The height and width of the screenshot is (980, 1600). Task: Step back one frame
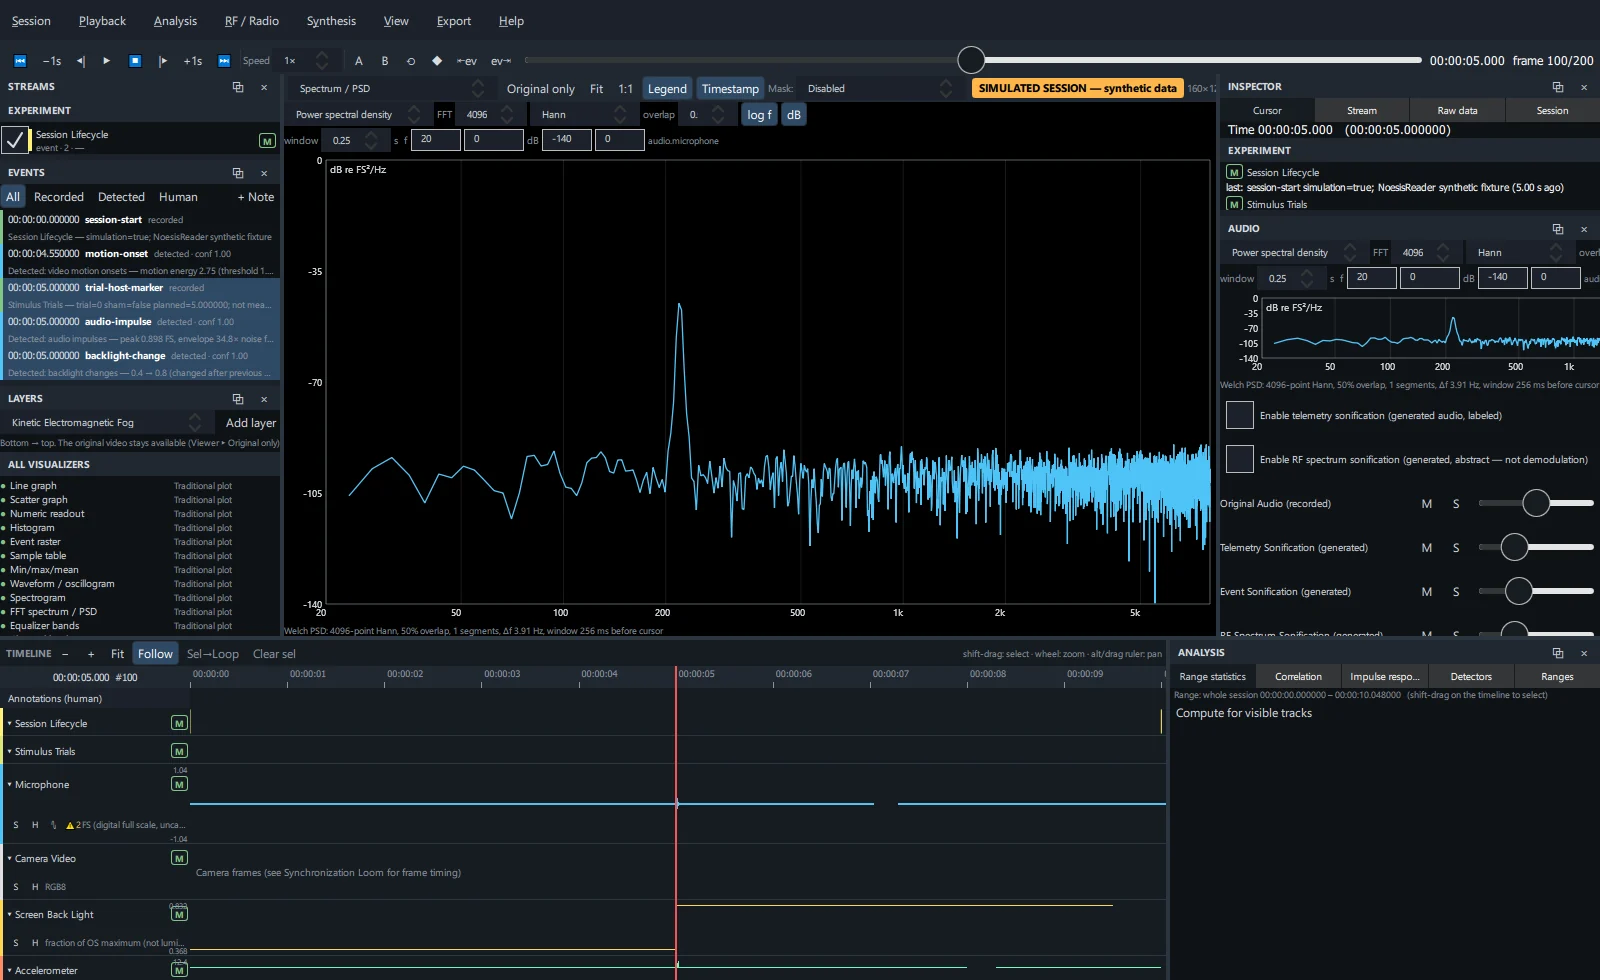(x=81, y=61)
